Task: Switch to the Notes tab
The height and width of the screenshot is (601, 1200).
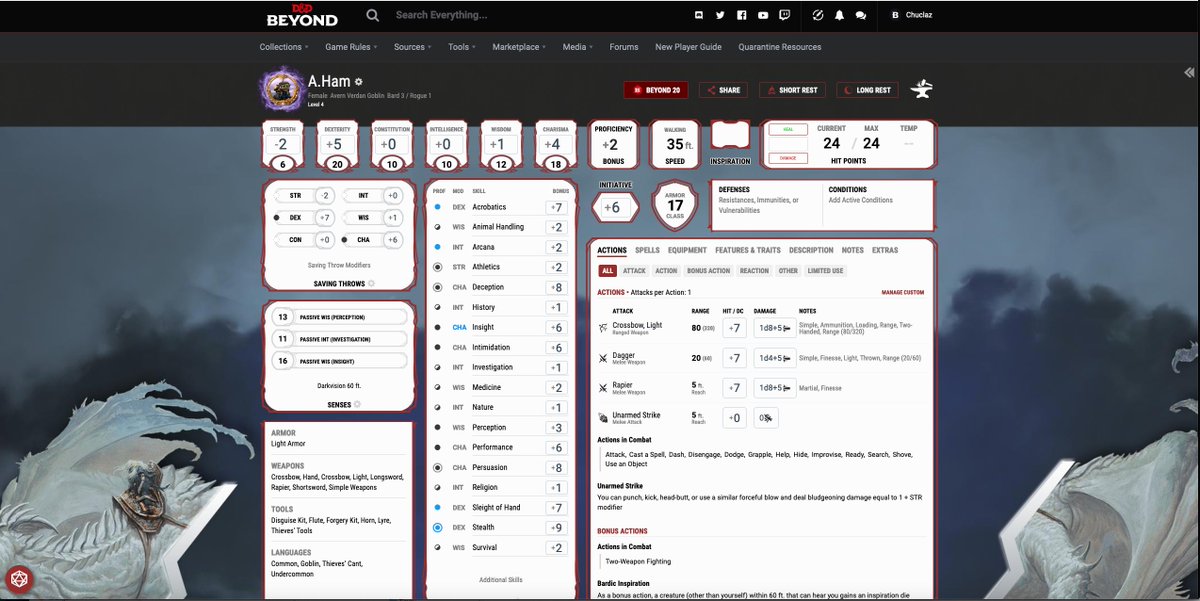Action: pos(853,250)
